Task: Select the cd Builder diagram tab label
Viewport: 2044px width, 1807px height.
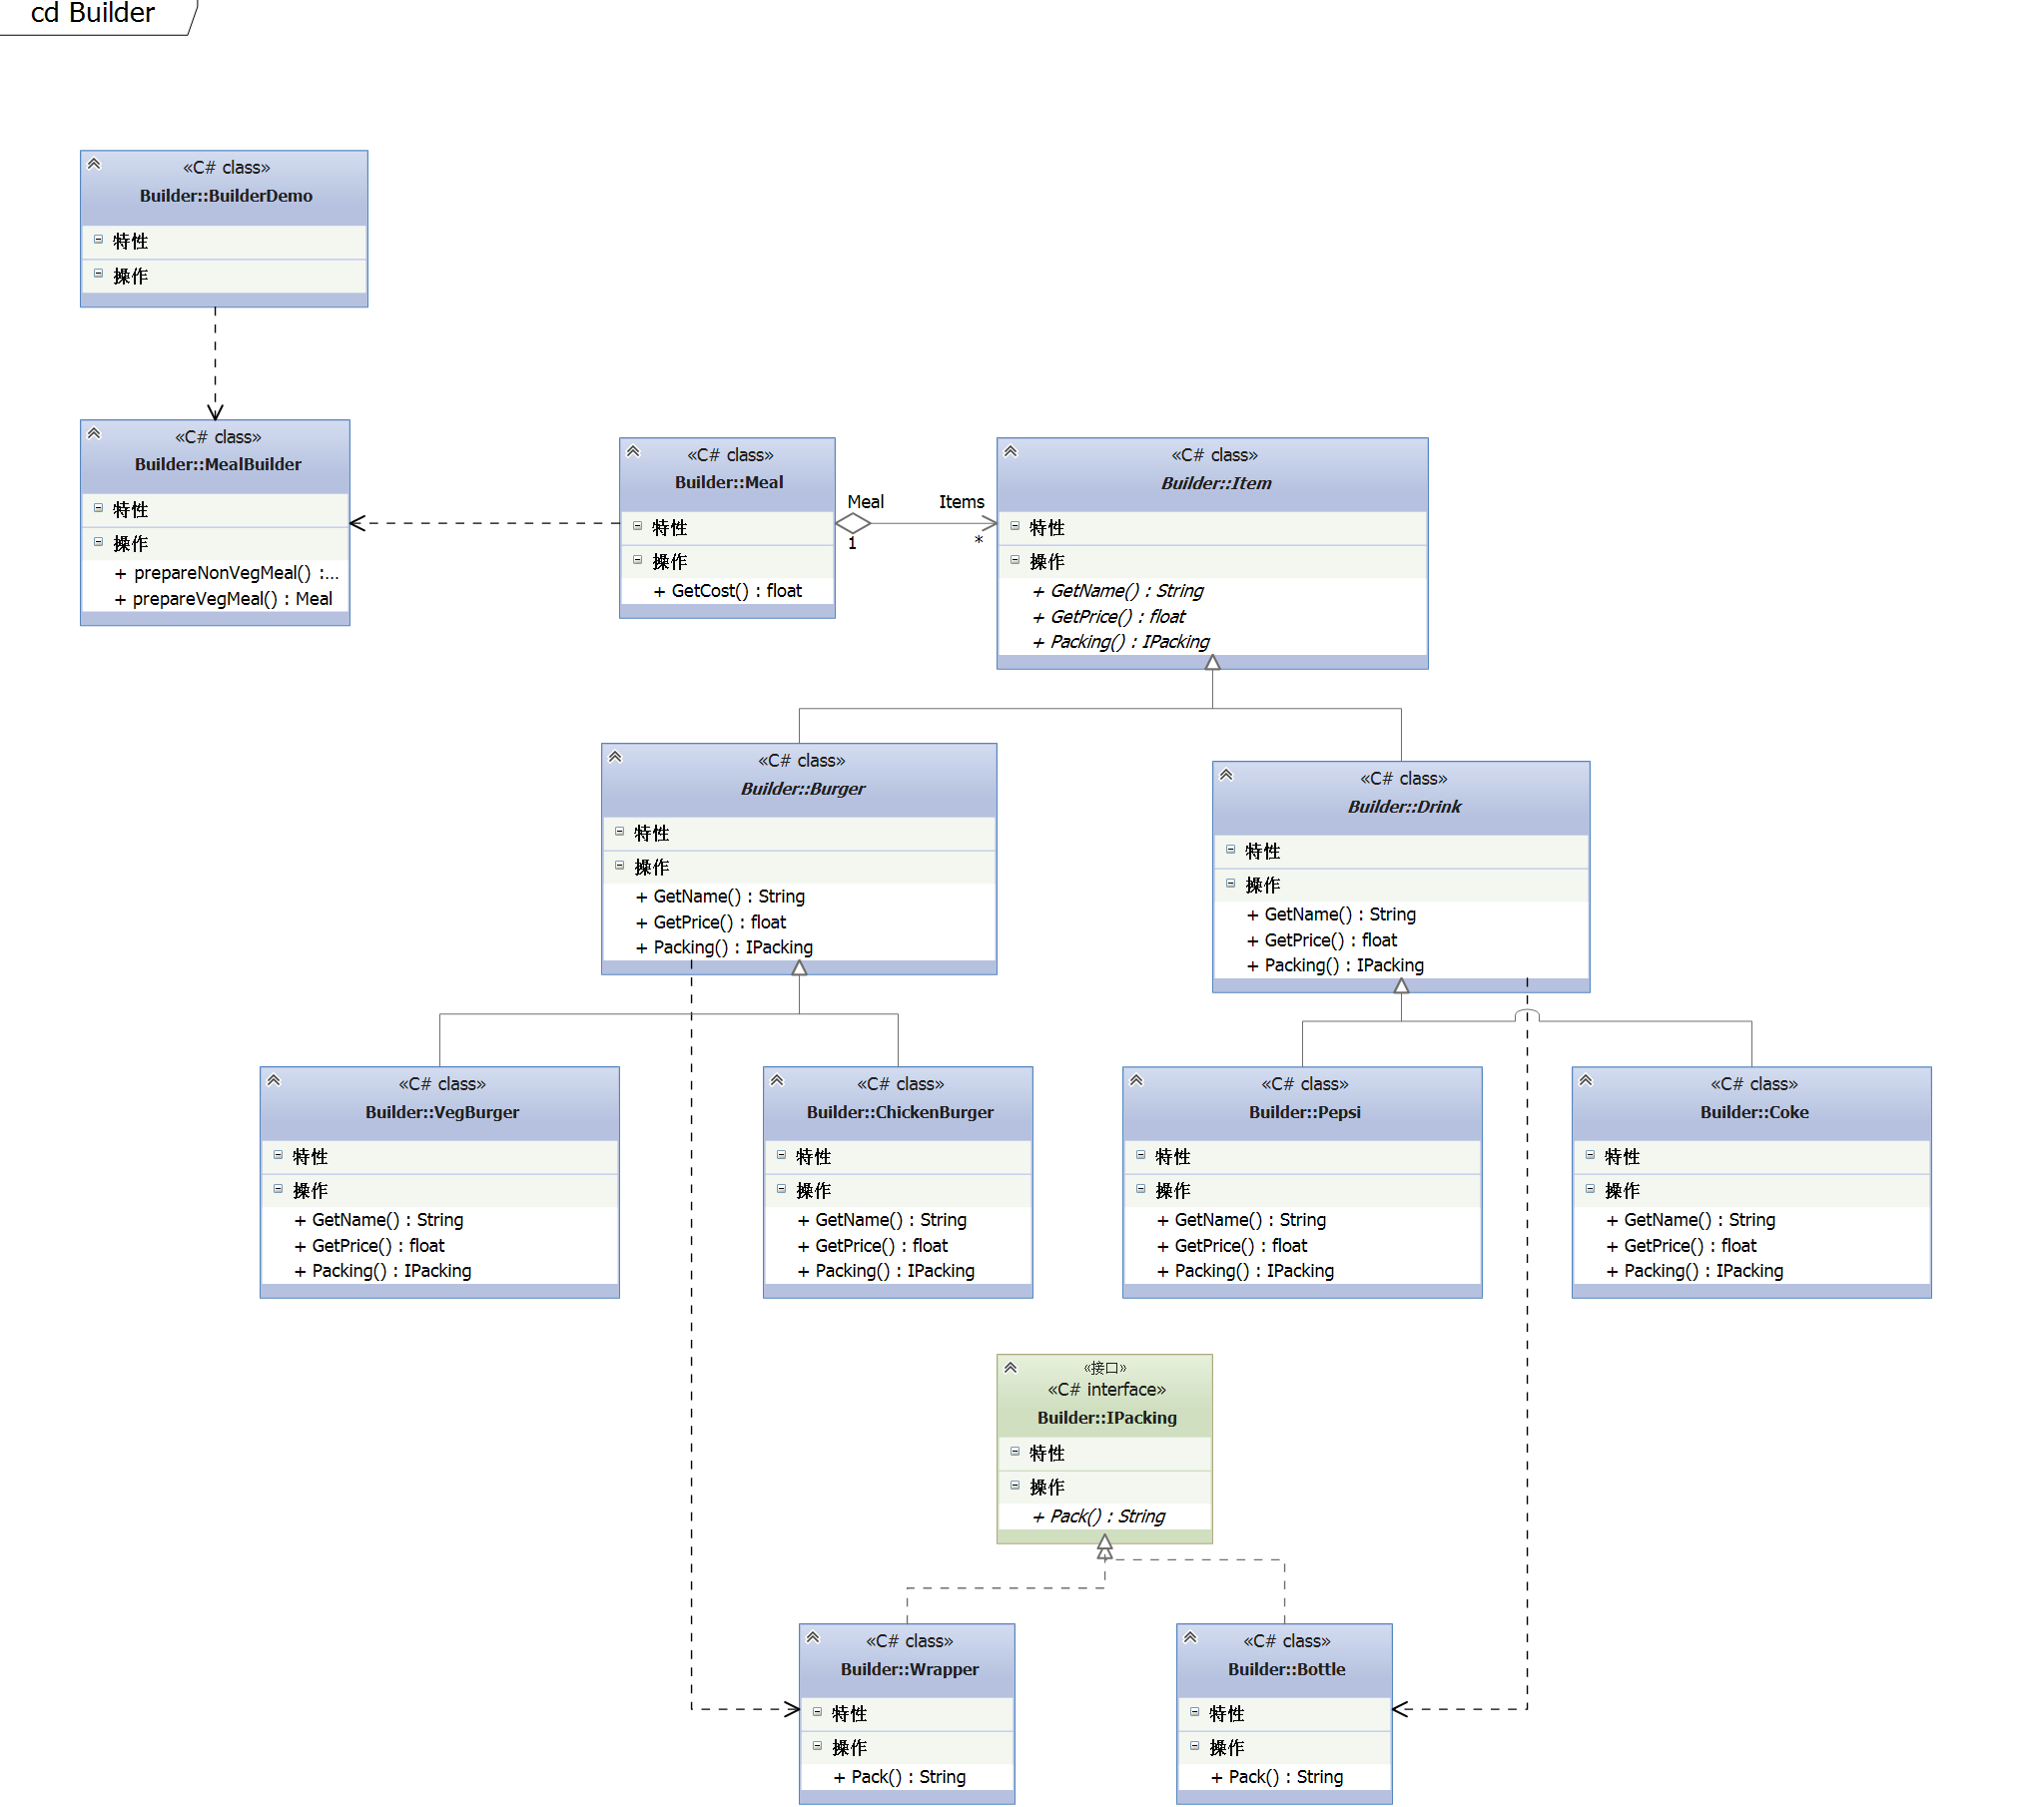Action: tap(93, 14)
